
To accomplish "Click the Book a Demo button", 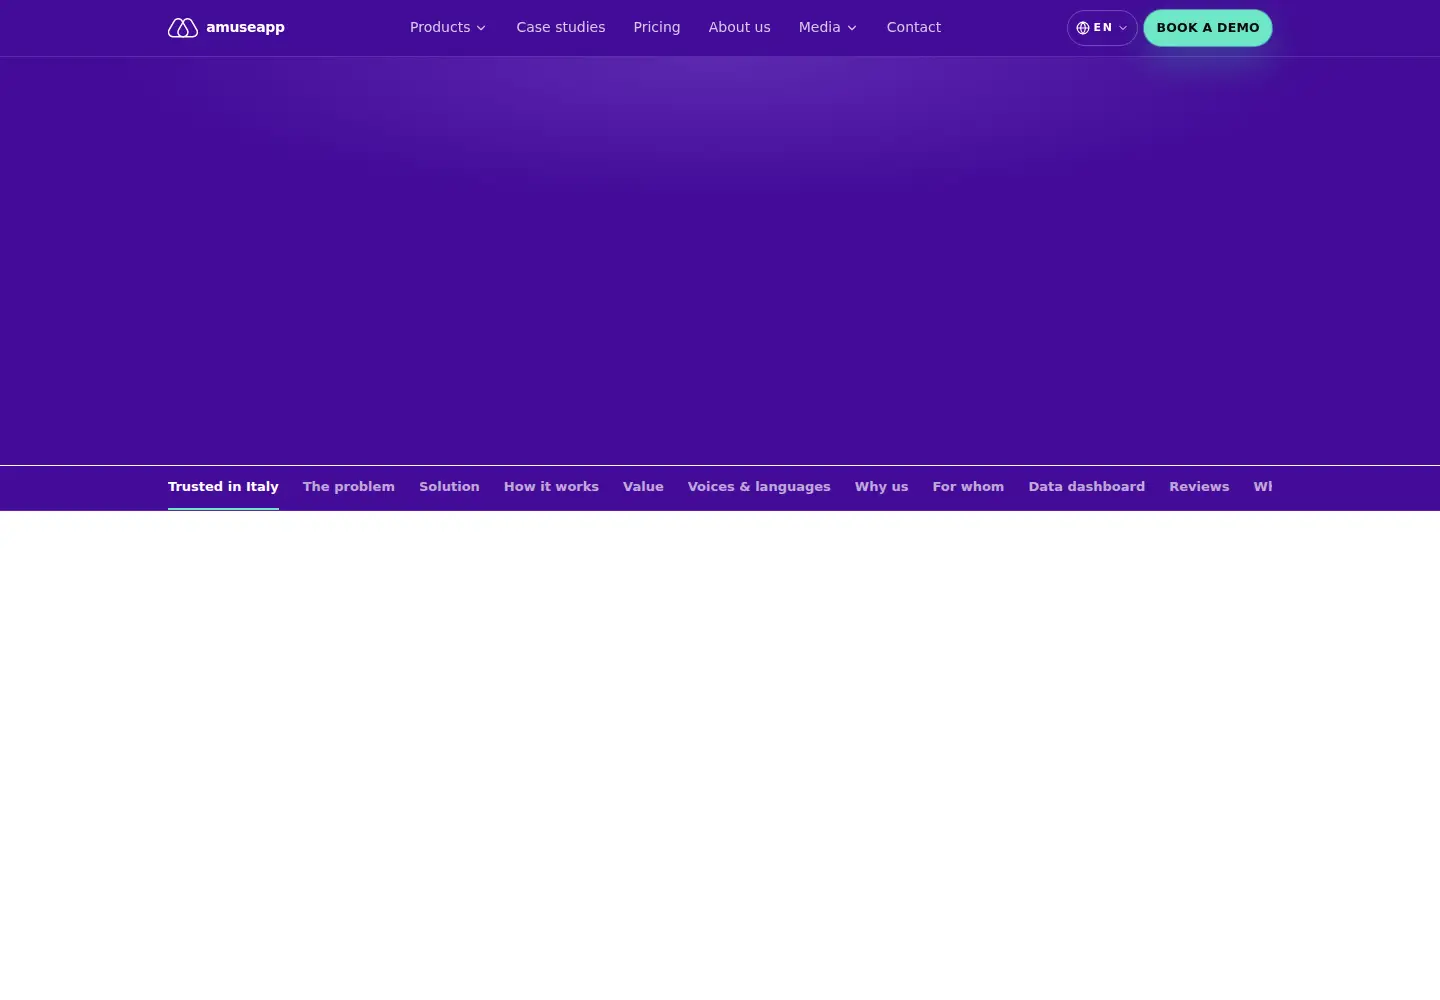I will point(1208,28).
